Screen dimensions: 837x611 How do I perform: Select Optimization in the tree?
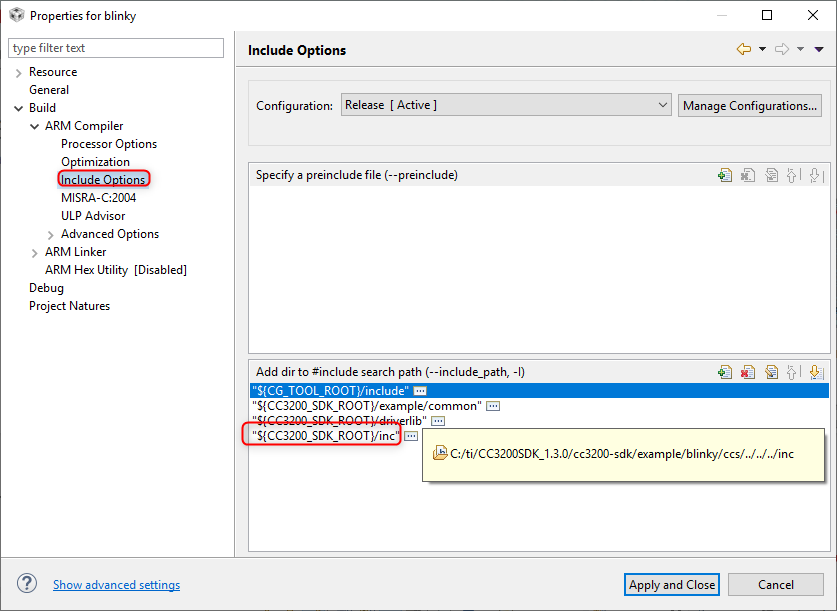point(95,162)
